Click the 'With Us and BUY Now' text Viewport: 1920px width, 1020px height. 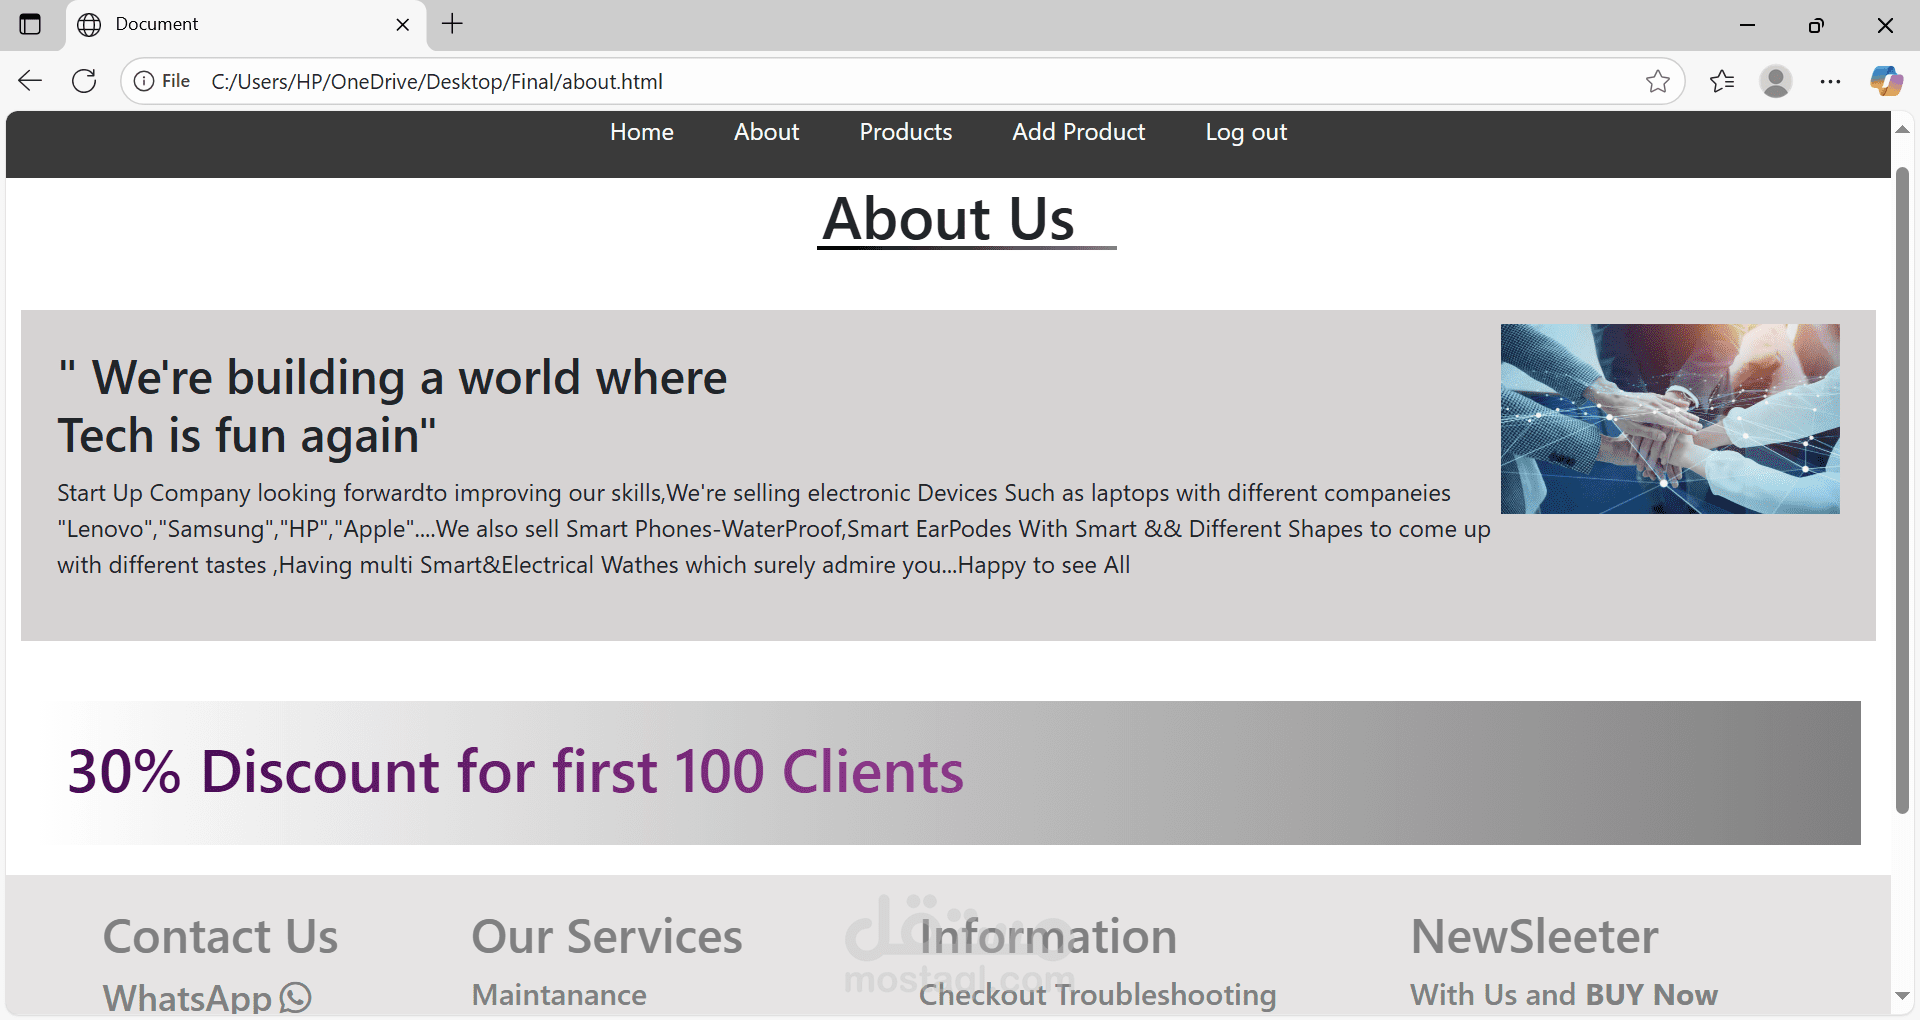(1564, 995)
